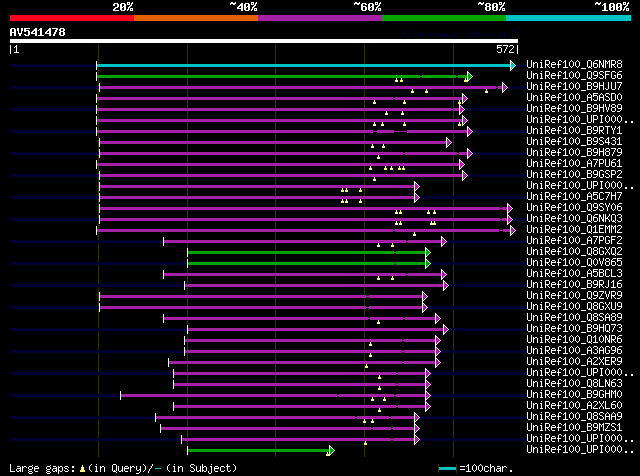Click the UniRef100_A5BCL3 label
Screen dimensions: 640x476
574,274
